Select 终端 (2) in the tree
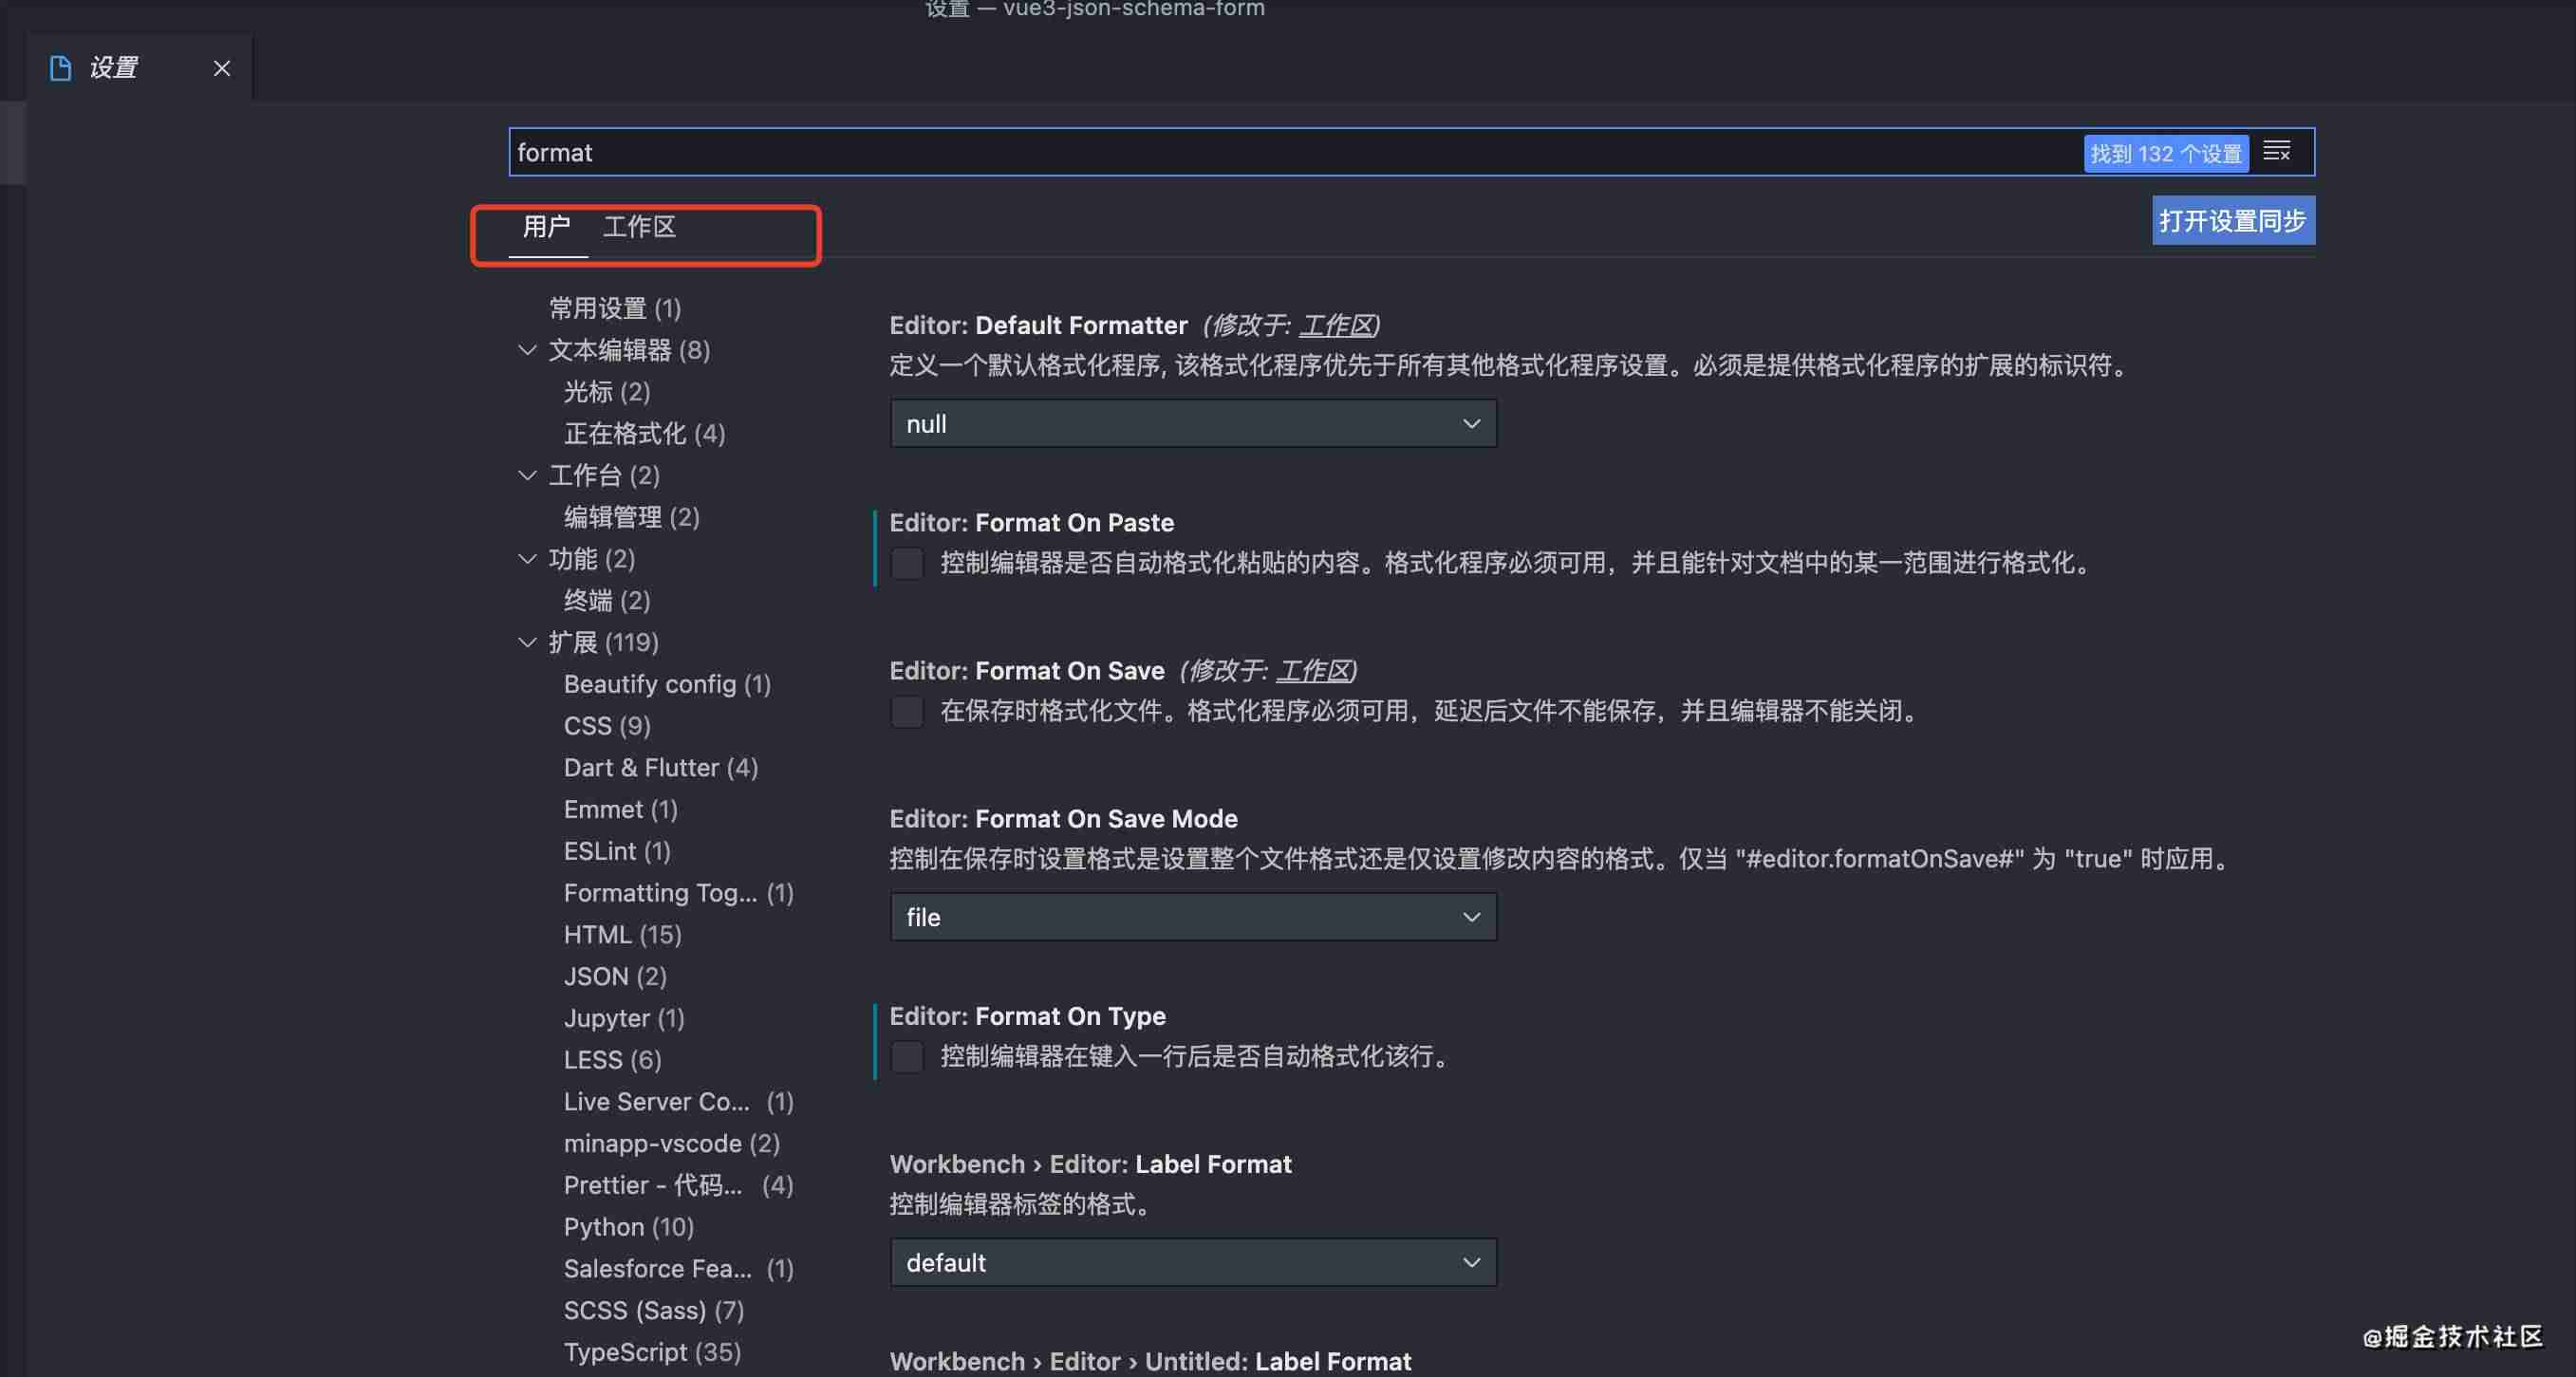 pos(607,600)
